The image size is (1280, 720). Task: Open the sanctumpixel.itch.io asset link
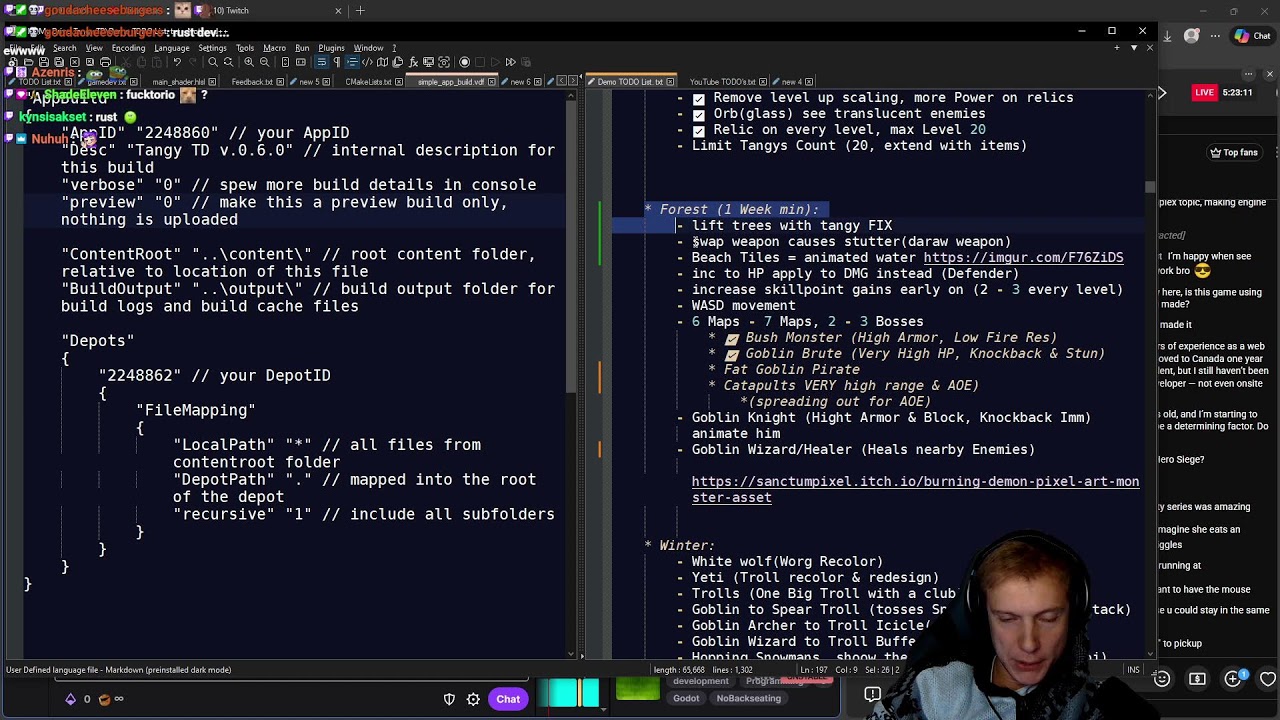coord(915,490)
